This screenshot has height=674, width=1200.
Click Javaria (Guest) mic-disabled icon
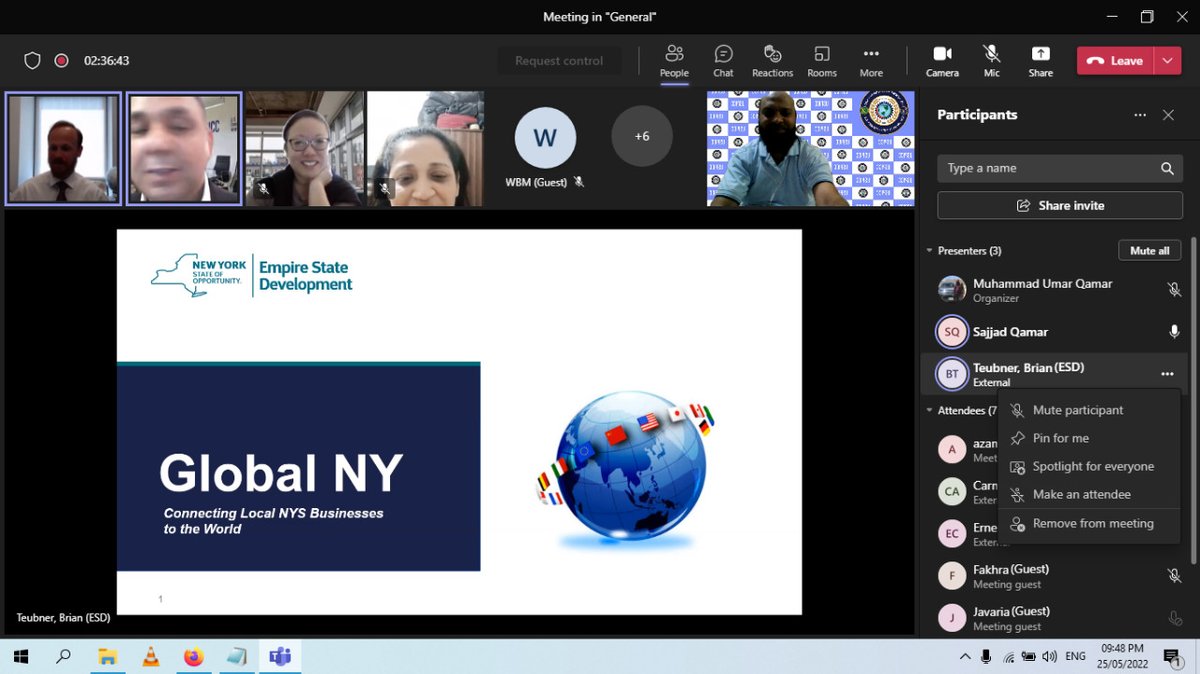(x=1174, y=618)
